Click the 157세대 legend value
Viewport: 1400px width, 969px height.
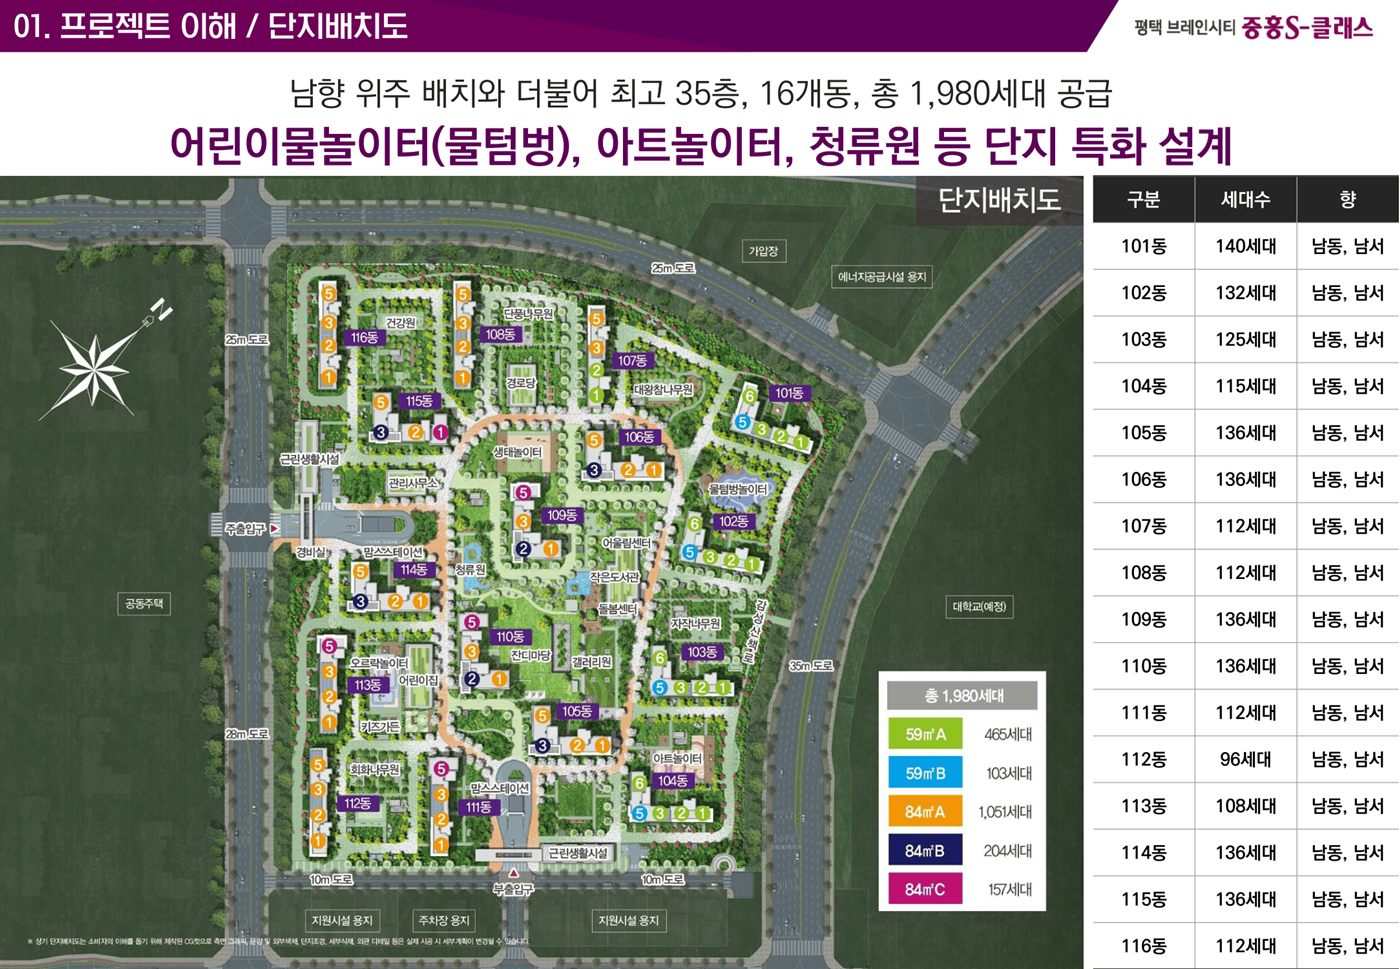(x=1009, y=889)
